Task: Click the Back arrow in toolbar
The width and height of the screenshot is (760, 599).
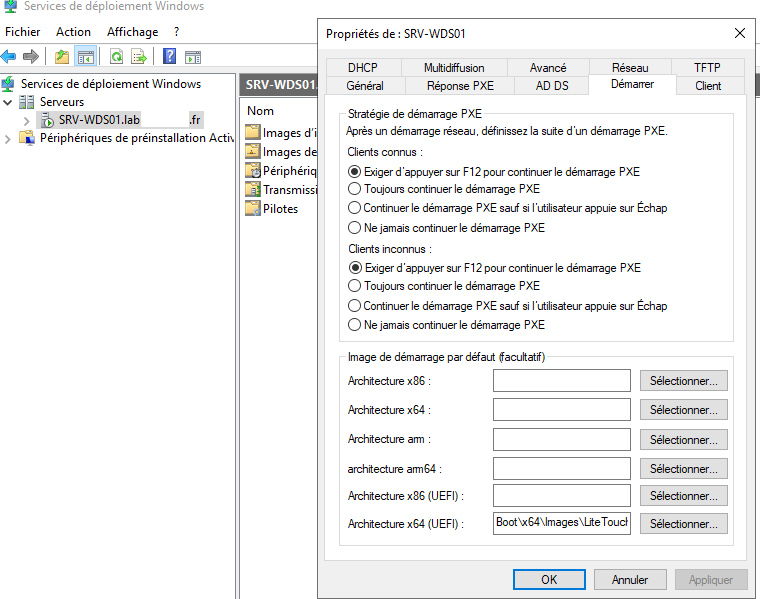Action: click(x=9, y=57)
